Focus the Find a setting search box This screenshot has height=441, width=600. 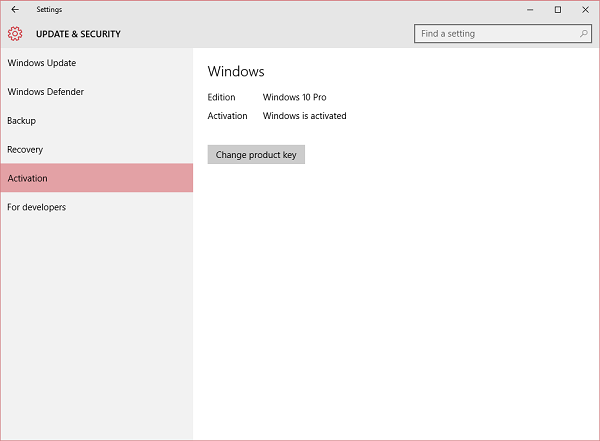502,34
